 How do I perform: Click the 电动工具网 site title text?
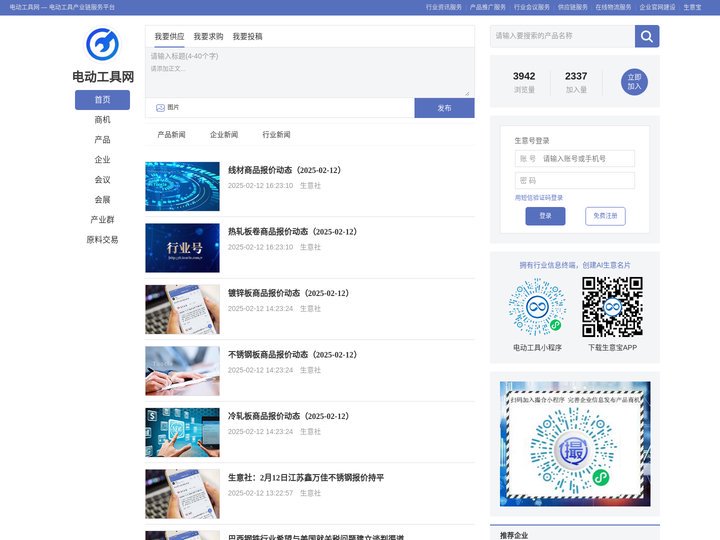(103, 77)
